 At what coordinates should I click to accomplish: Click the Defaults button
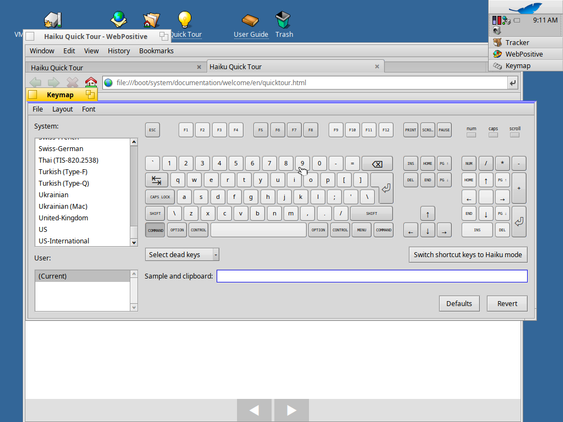(x=459, y=303)
